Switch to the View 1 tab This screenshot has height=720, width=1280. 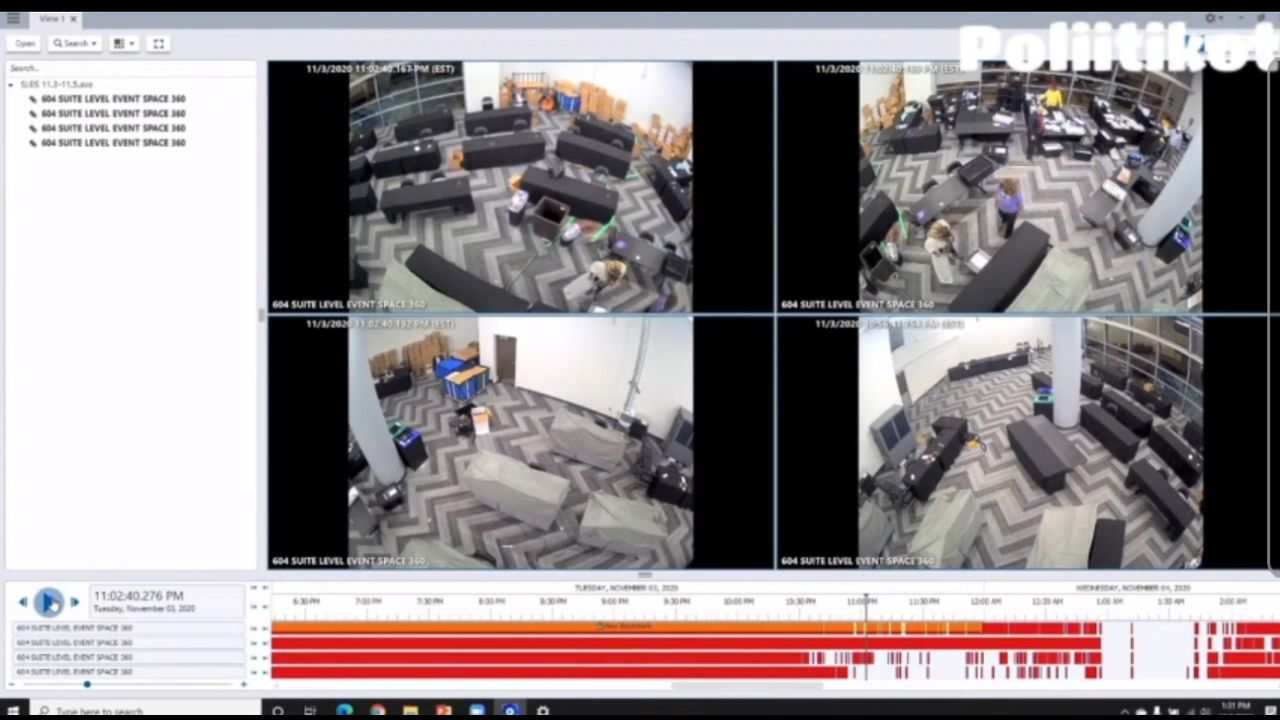(x=51, y=19)
